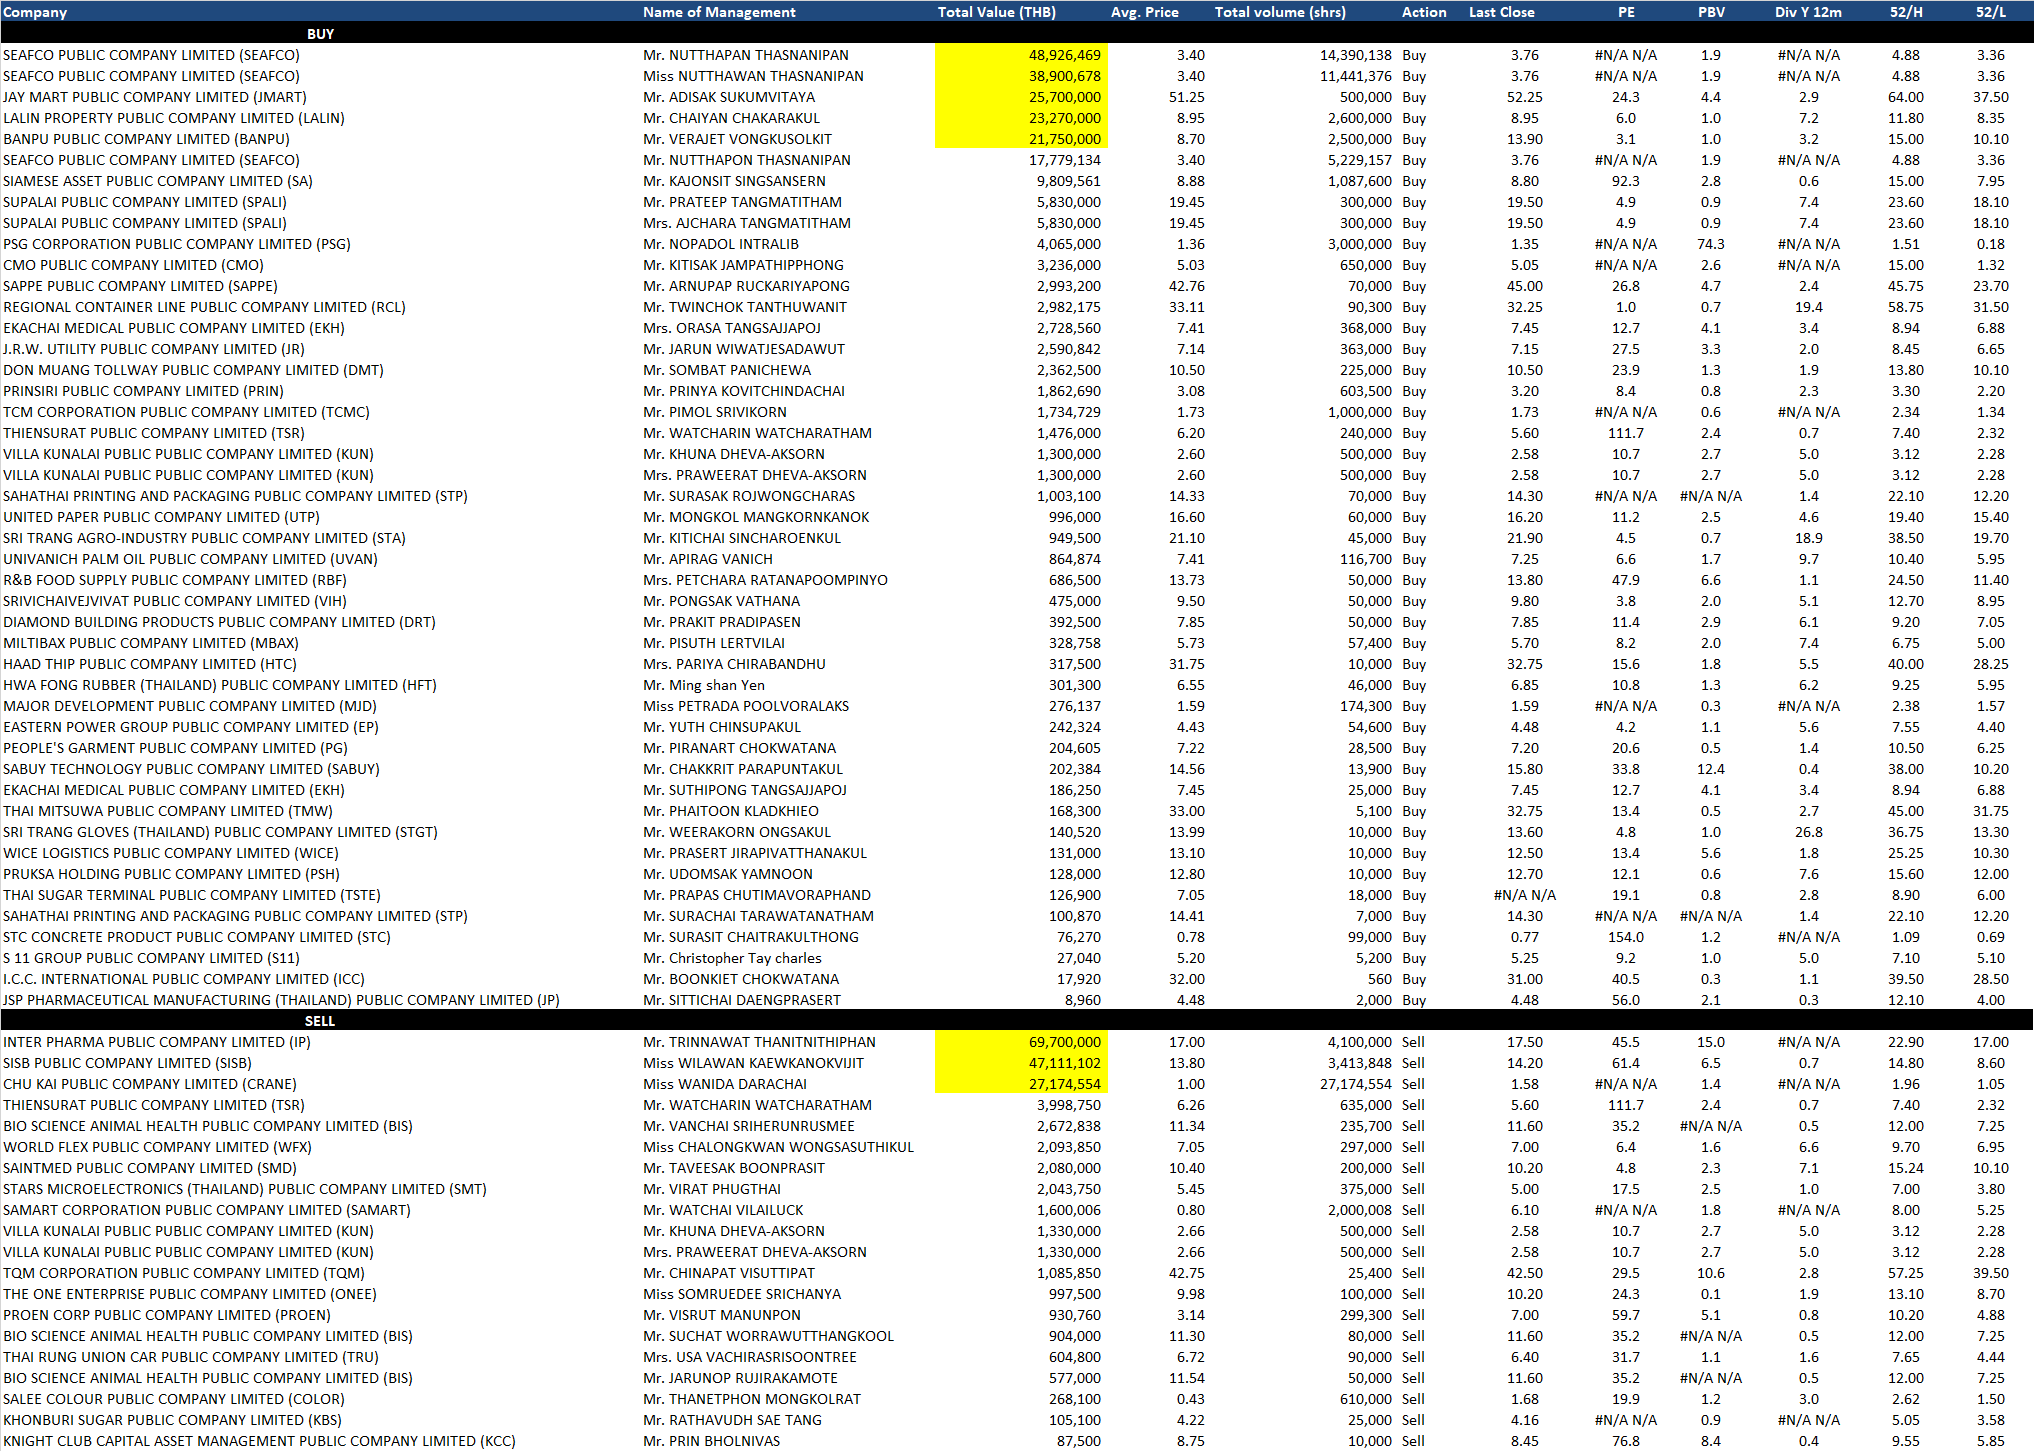
Task: Click highlighted value 27,174,554
Action: coord(1064,1084)
